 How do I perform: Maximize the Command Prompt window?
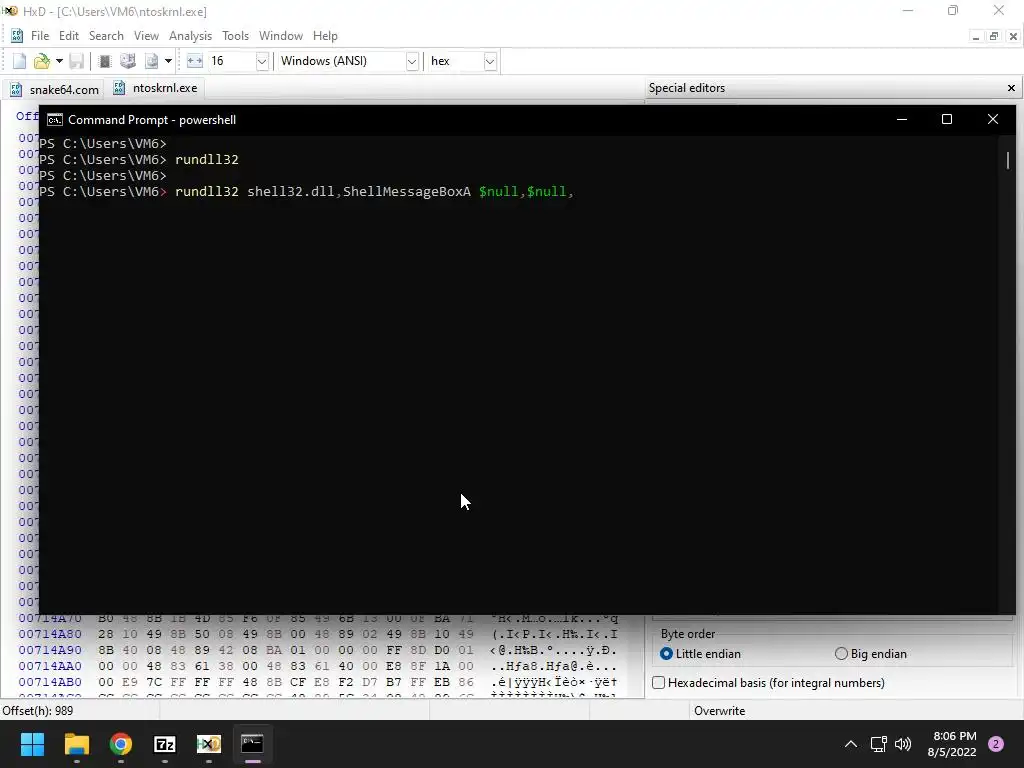947,120
